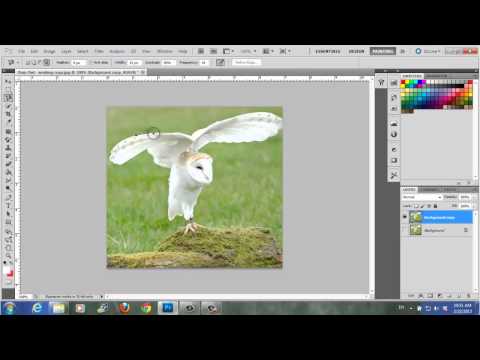This screenshot has height=360, width=480.
Task: Open Mini Bridge from the application bar
Action: [213, 51]
